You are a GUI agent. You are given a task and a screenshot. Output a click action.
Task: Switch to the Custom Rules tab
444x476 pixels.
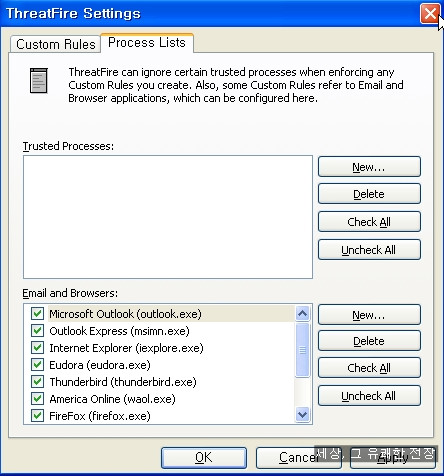click(56, 44)
